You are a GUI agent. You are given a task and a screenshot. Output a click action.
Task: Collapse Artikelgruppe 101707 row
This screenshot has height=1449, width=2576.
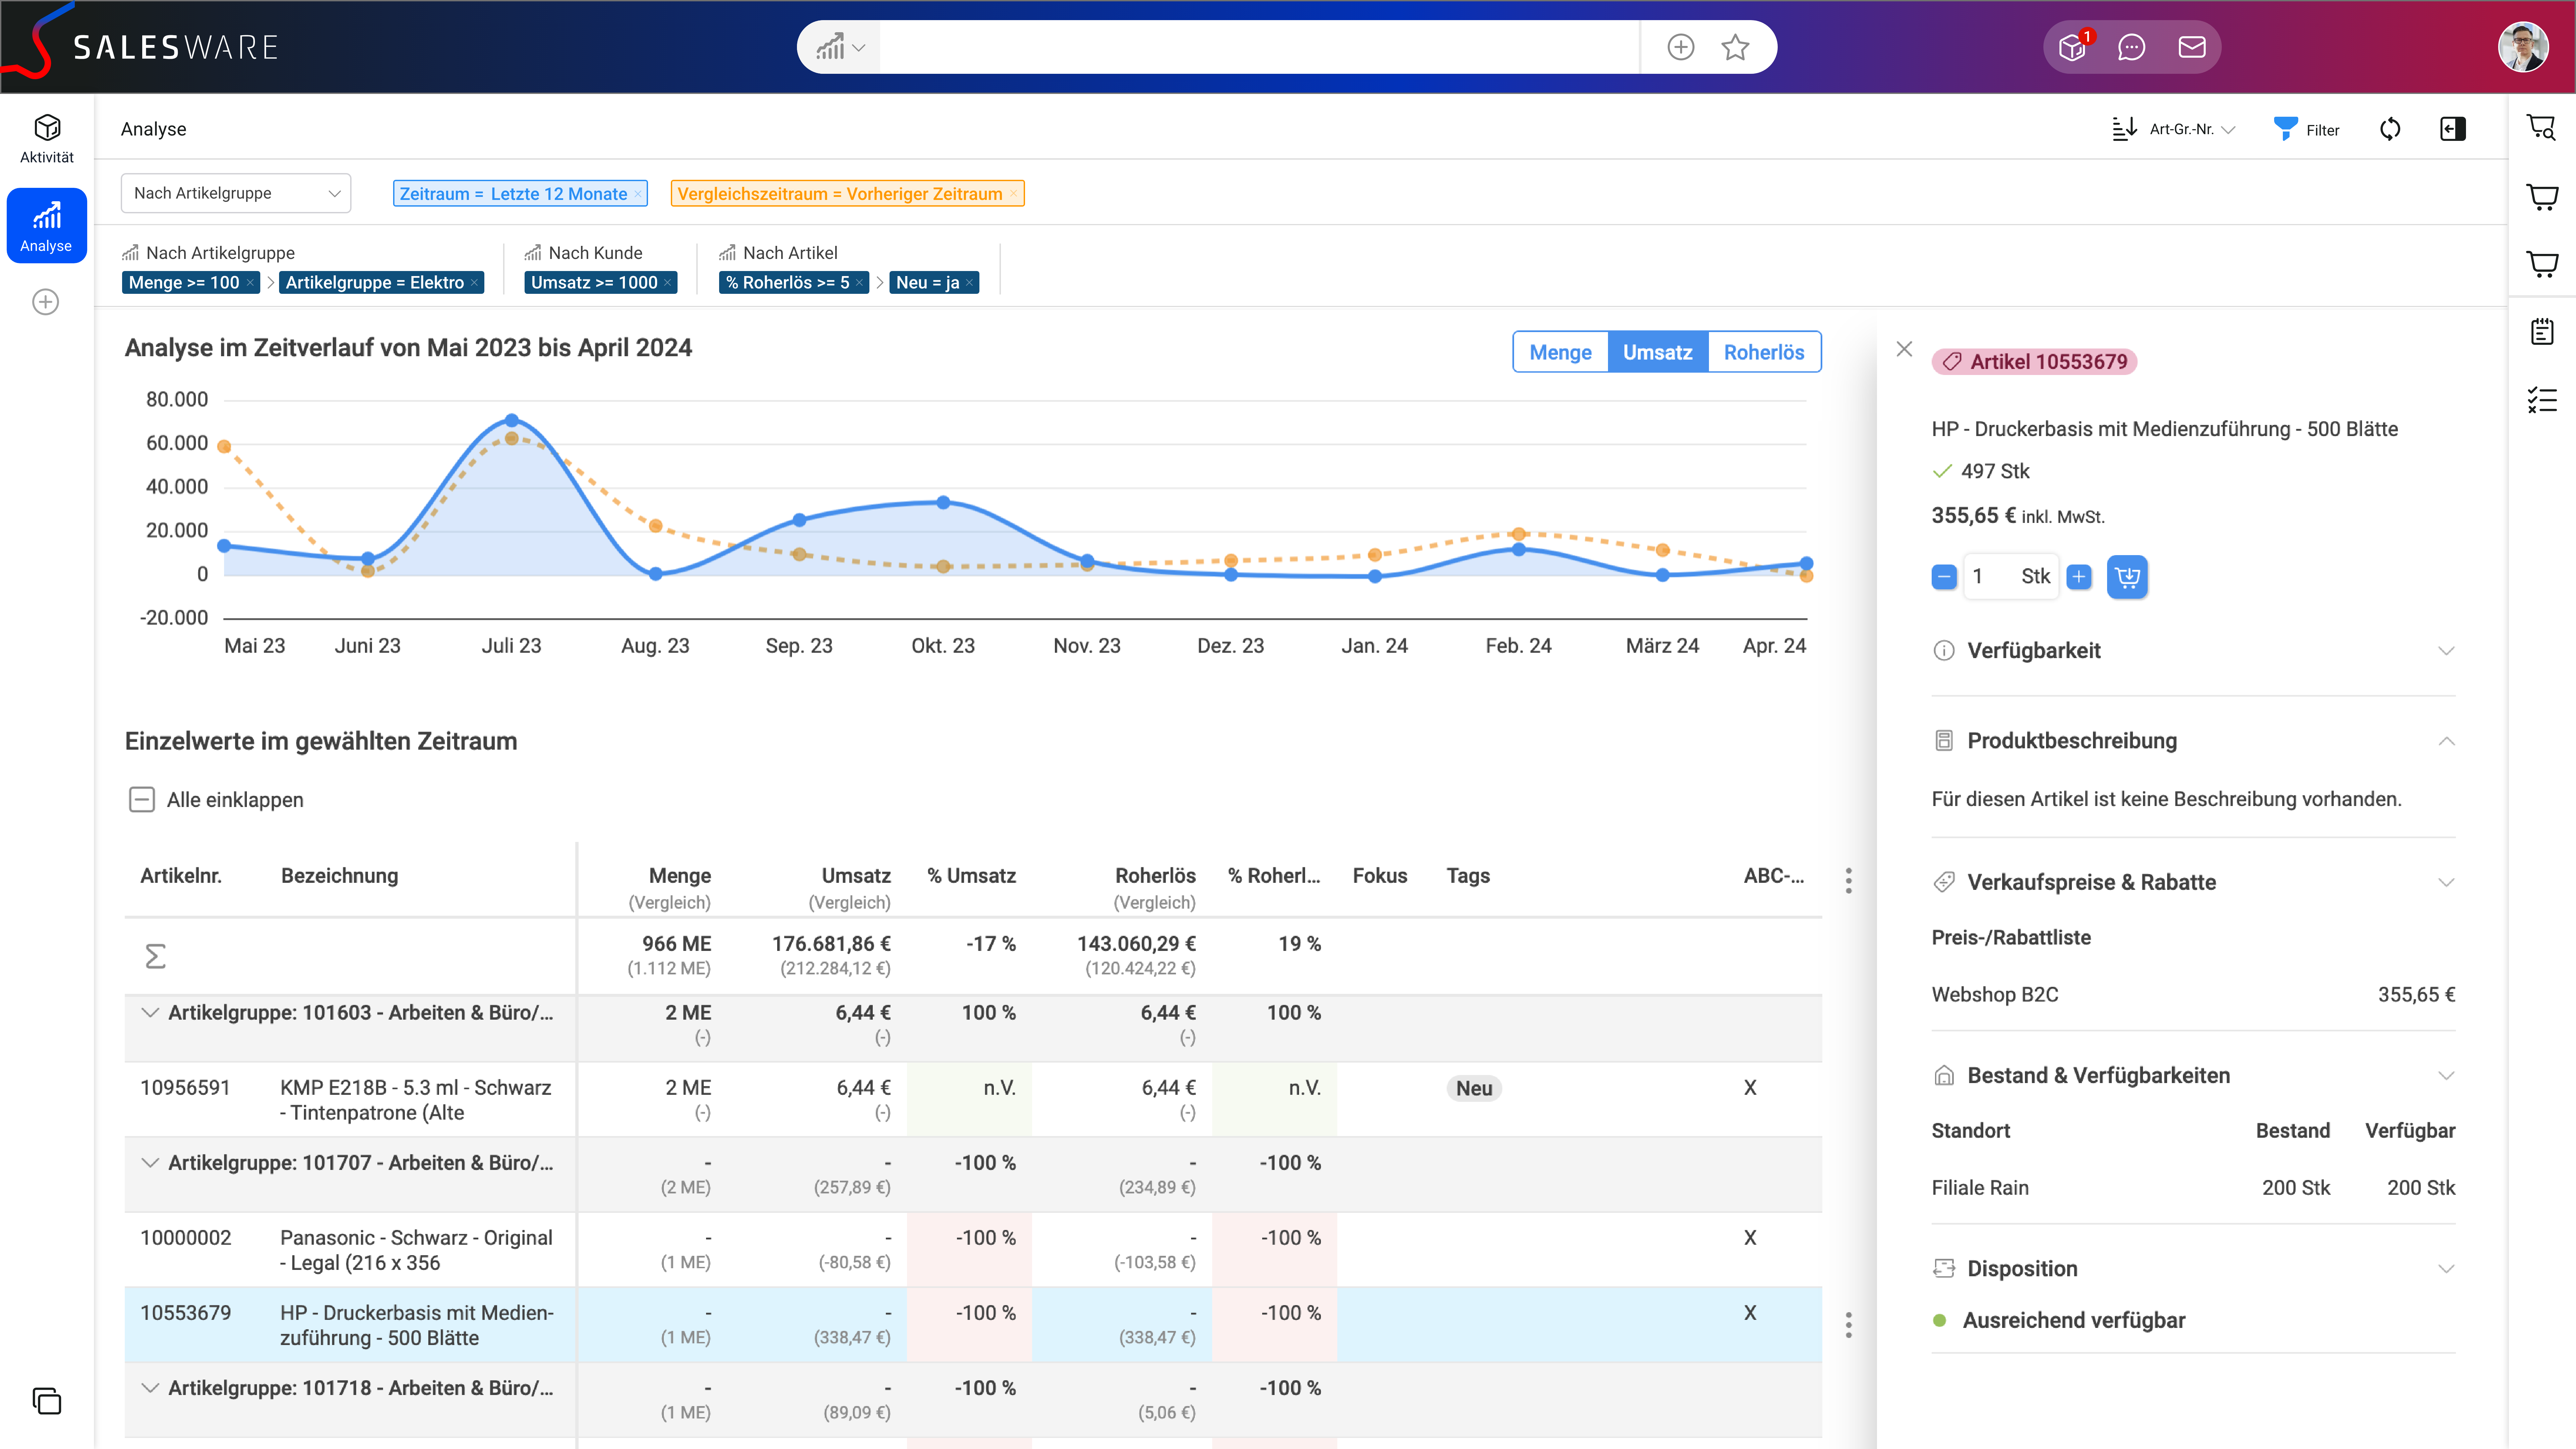point(150,1163)
